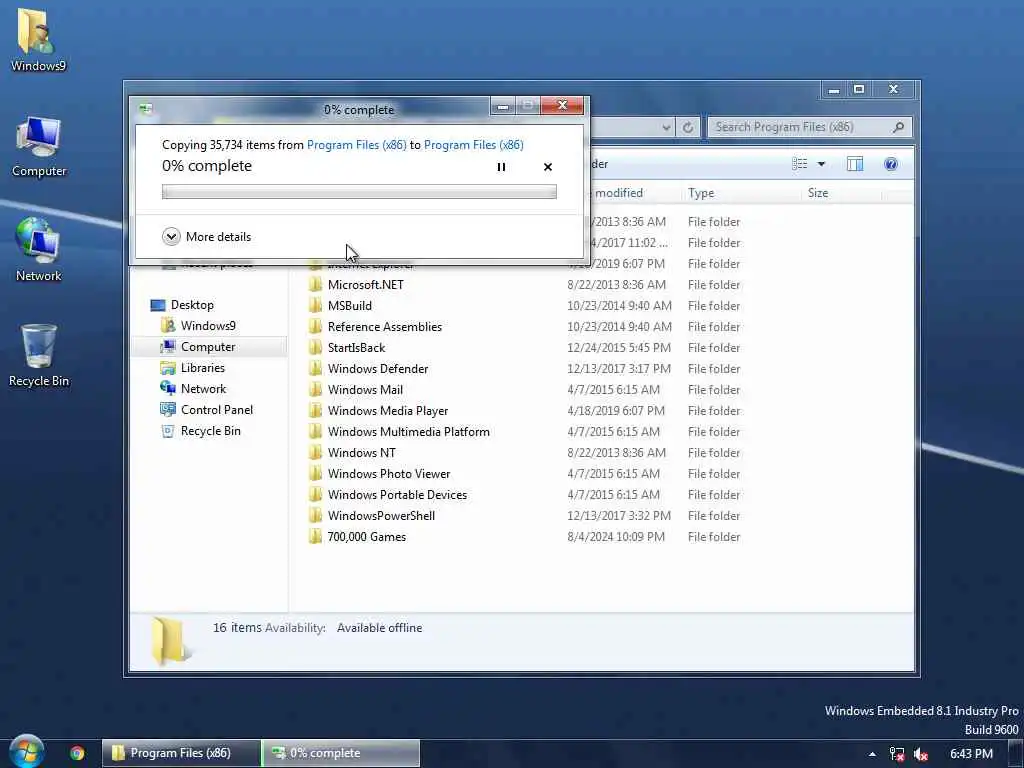Viewport: 1024px width, 768px height.
Task: Select the Microsoft.NET folder
Action: point(365,285)
